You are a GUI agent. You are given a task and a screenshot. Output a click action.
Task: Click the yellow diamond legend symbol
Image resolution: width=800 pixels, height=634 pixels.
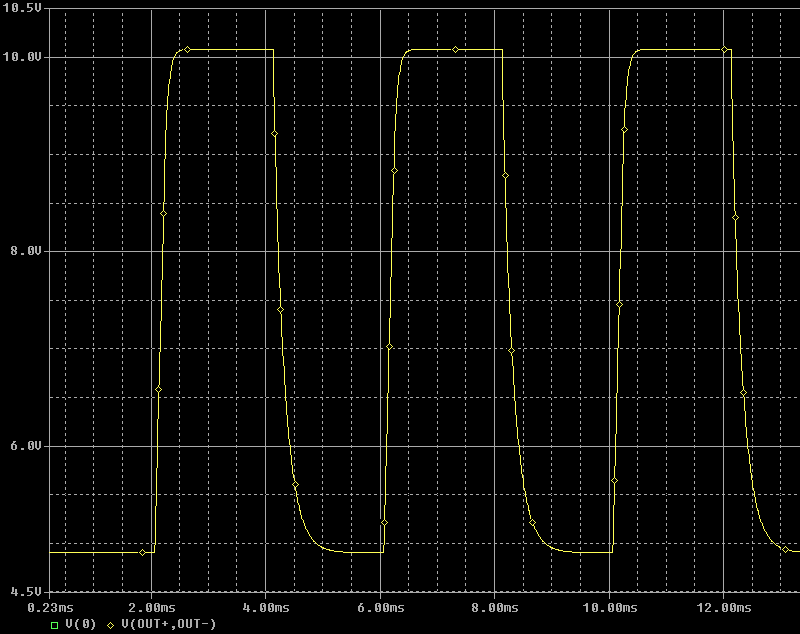pos(111,625)
